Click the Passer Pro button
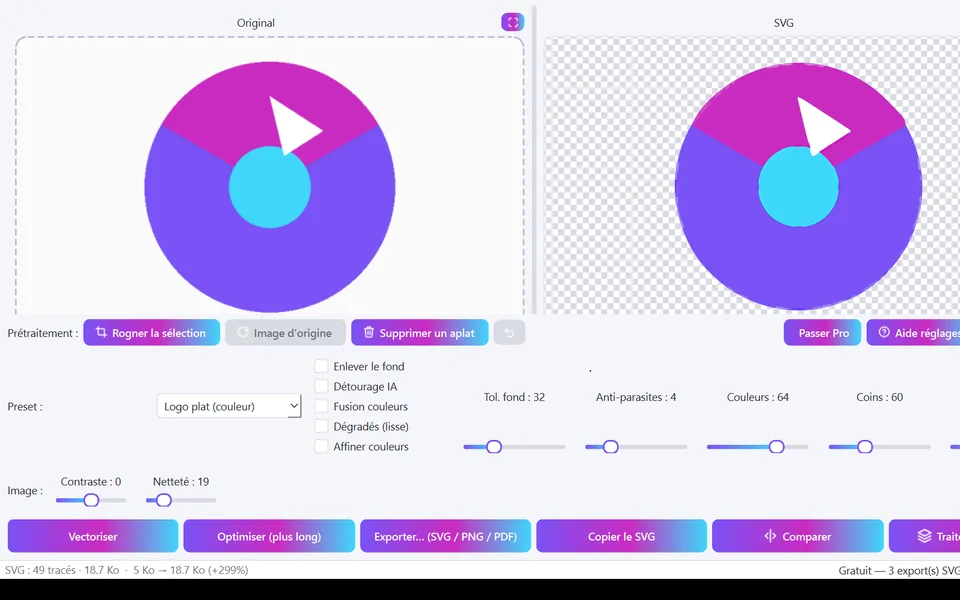This screenshot has width=960, height=600. [823, 333]
